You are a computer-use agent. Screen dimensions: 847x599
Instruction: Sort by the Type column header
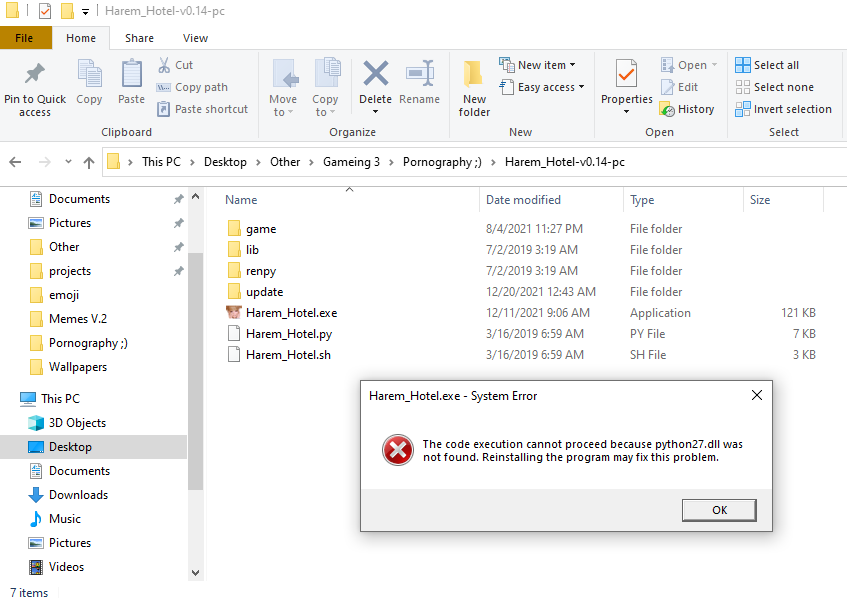point(642,200)
